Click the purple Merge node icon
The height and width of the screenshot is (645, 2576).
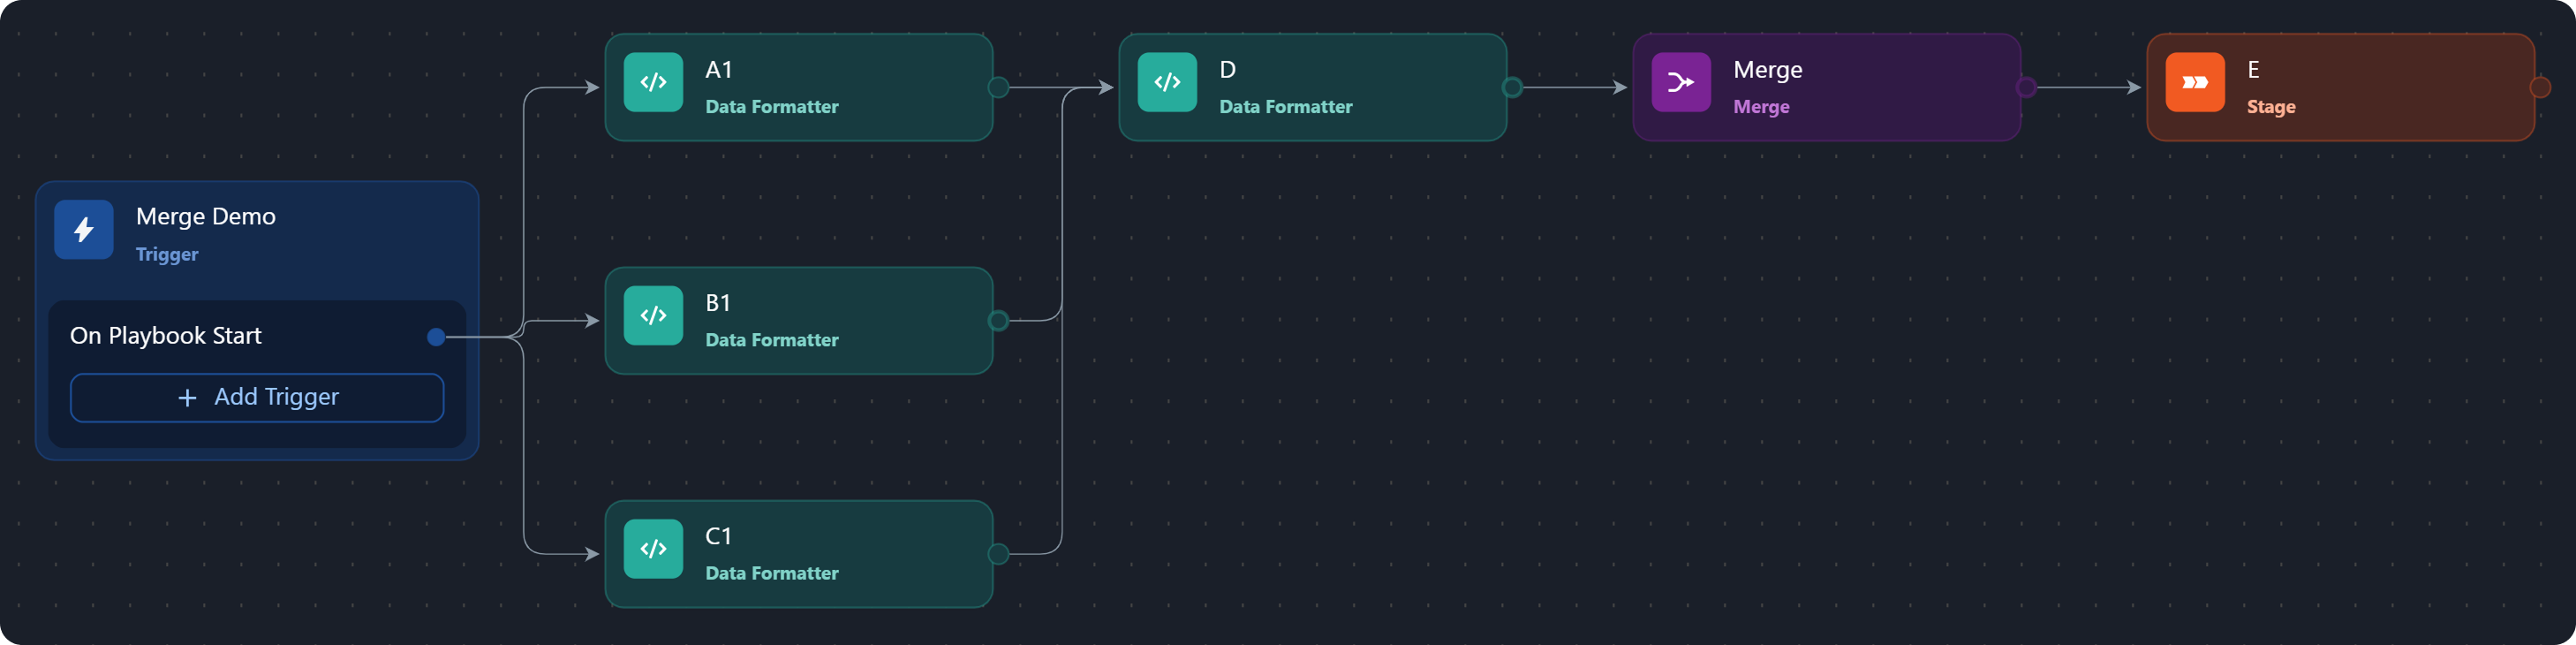pyautogui.click(x=1681, y=83)
